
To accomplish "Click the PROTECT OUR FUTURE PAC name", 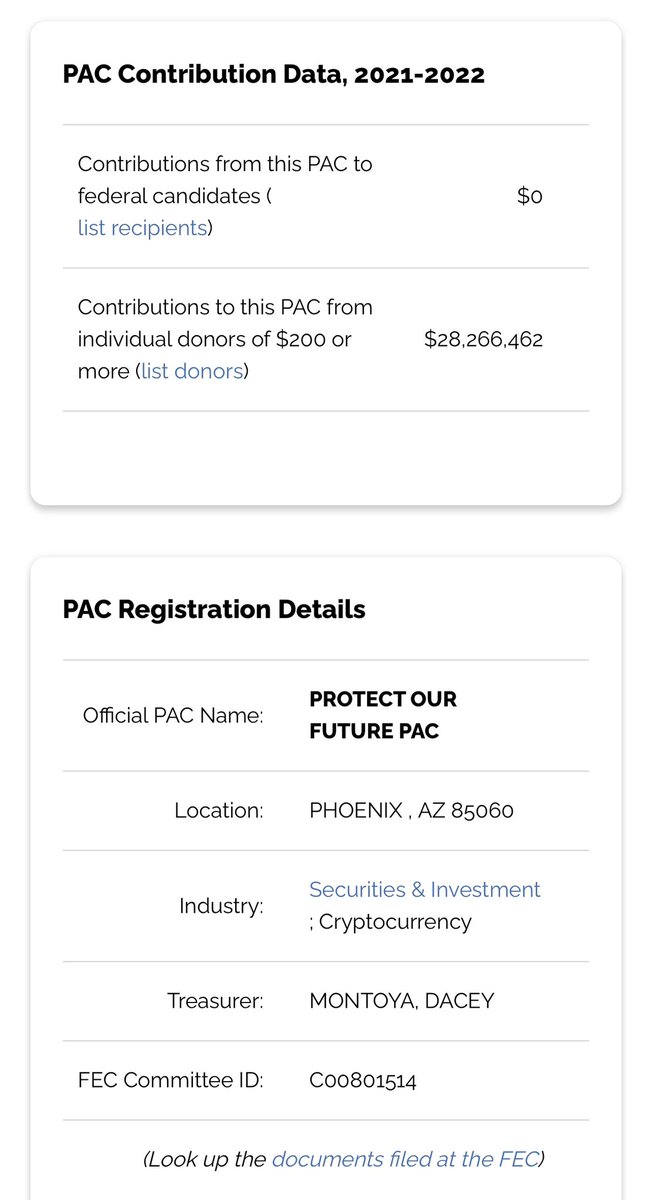I will [383, 715].
